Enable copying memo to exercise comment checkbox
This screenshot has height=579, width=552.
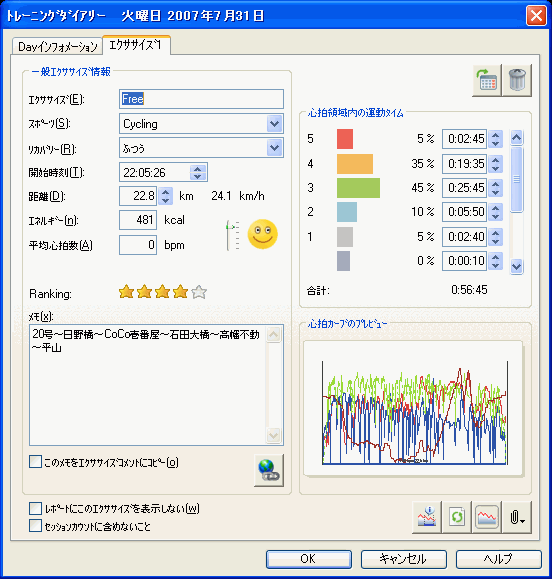pyautogui.click(x=35, y=462)
